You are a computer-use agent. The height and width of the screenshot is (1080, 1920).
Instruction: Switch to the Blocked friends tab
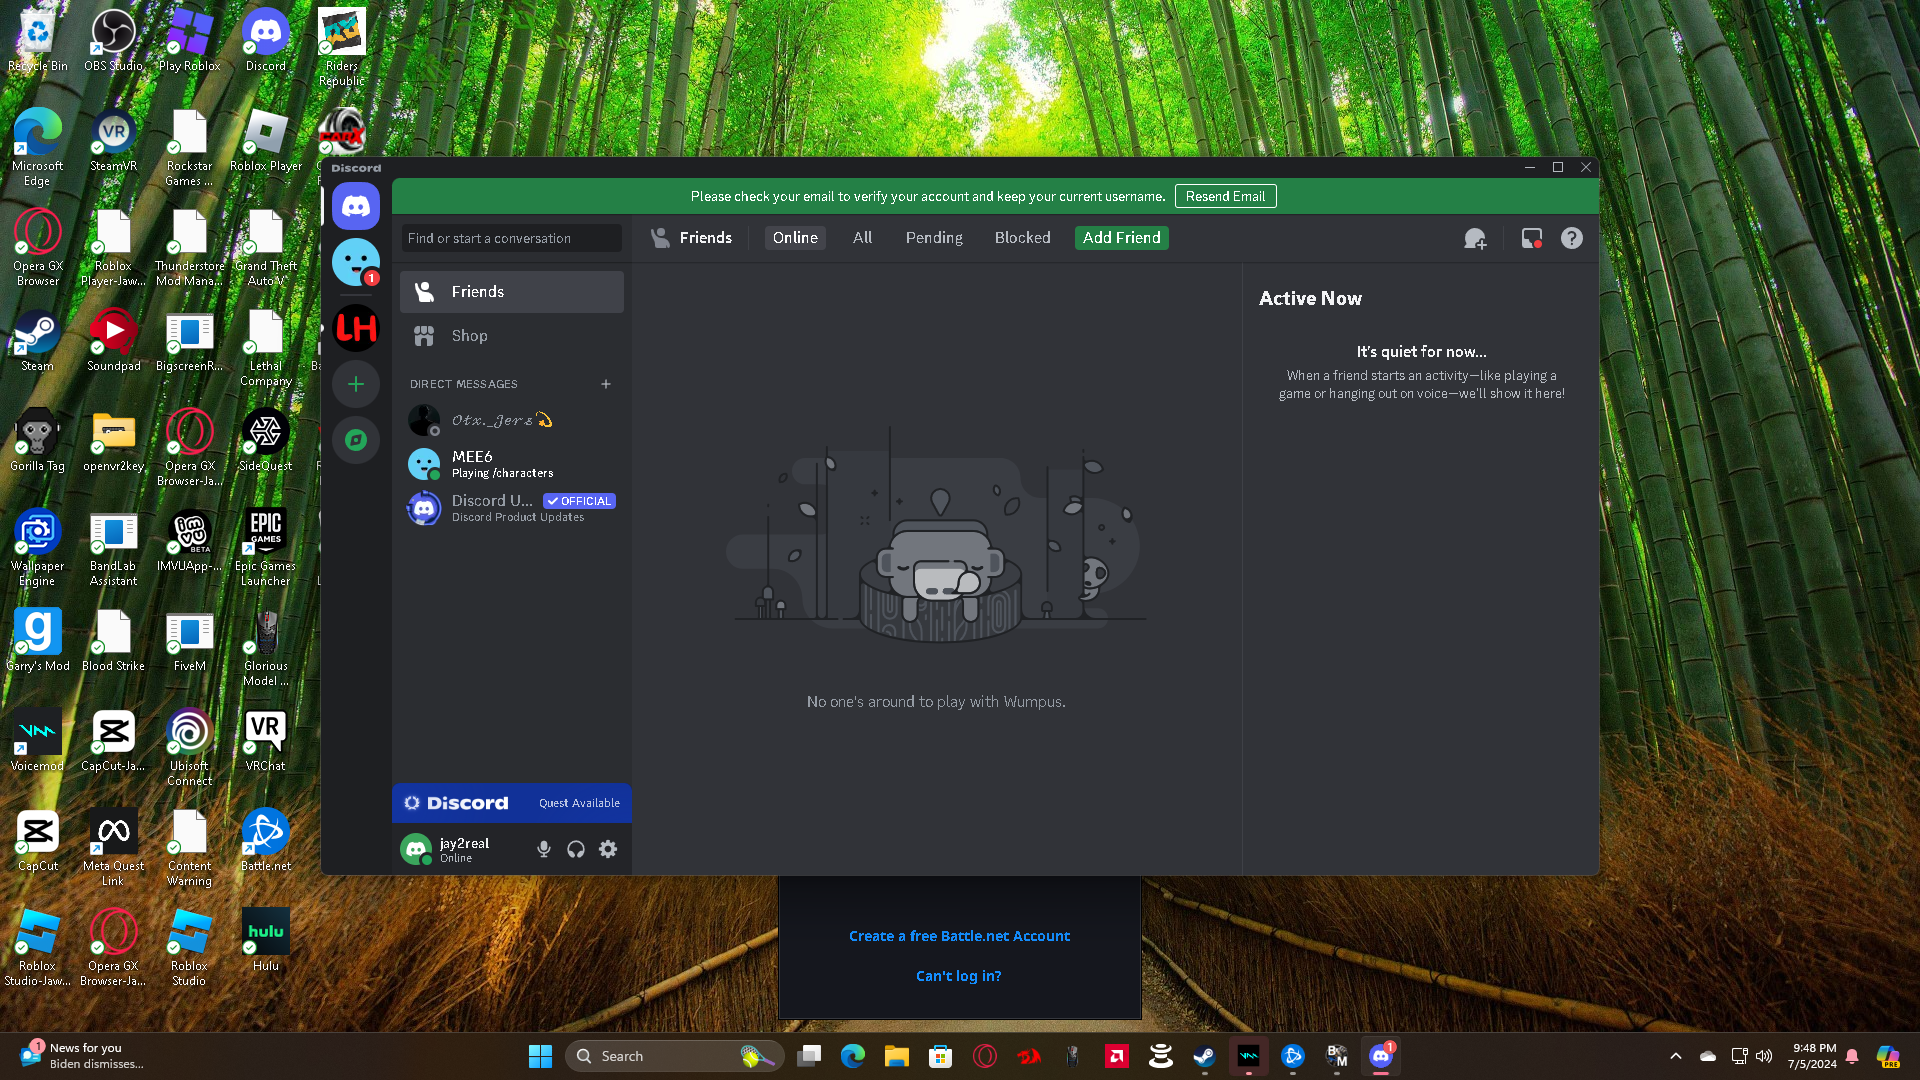coord(1022,238)
